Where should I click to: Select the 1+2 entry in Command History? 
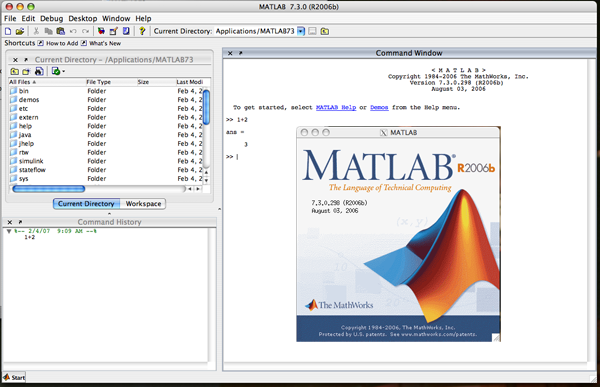29,237
